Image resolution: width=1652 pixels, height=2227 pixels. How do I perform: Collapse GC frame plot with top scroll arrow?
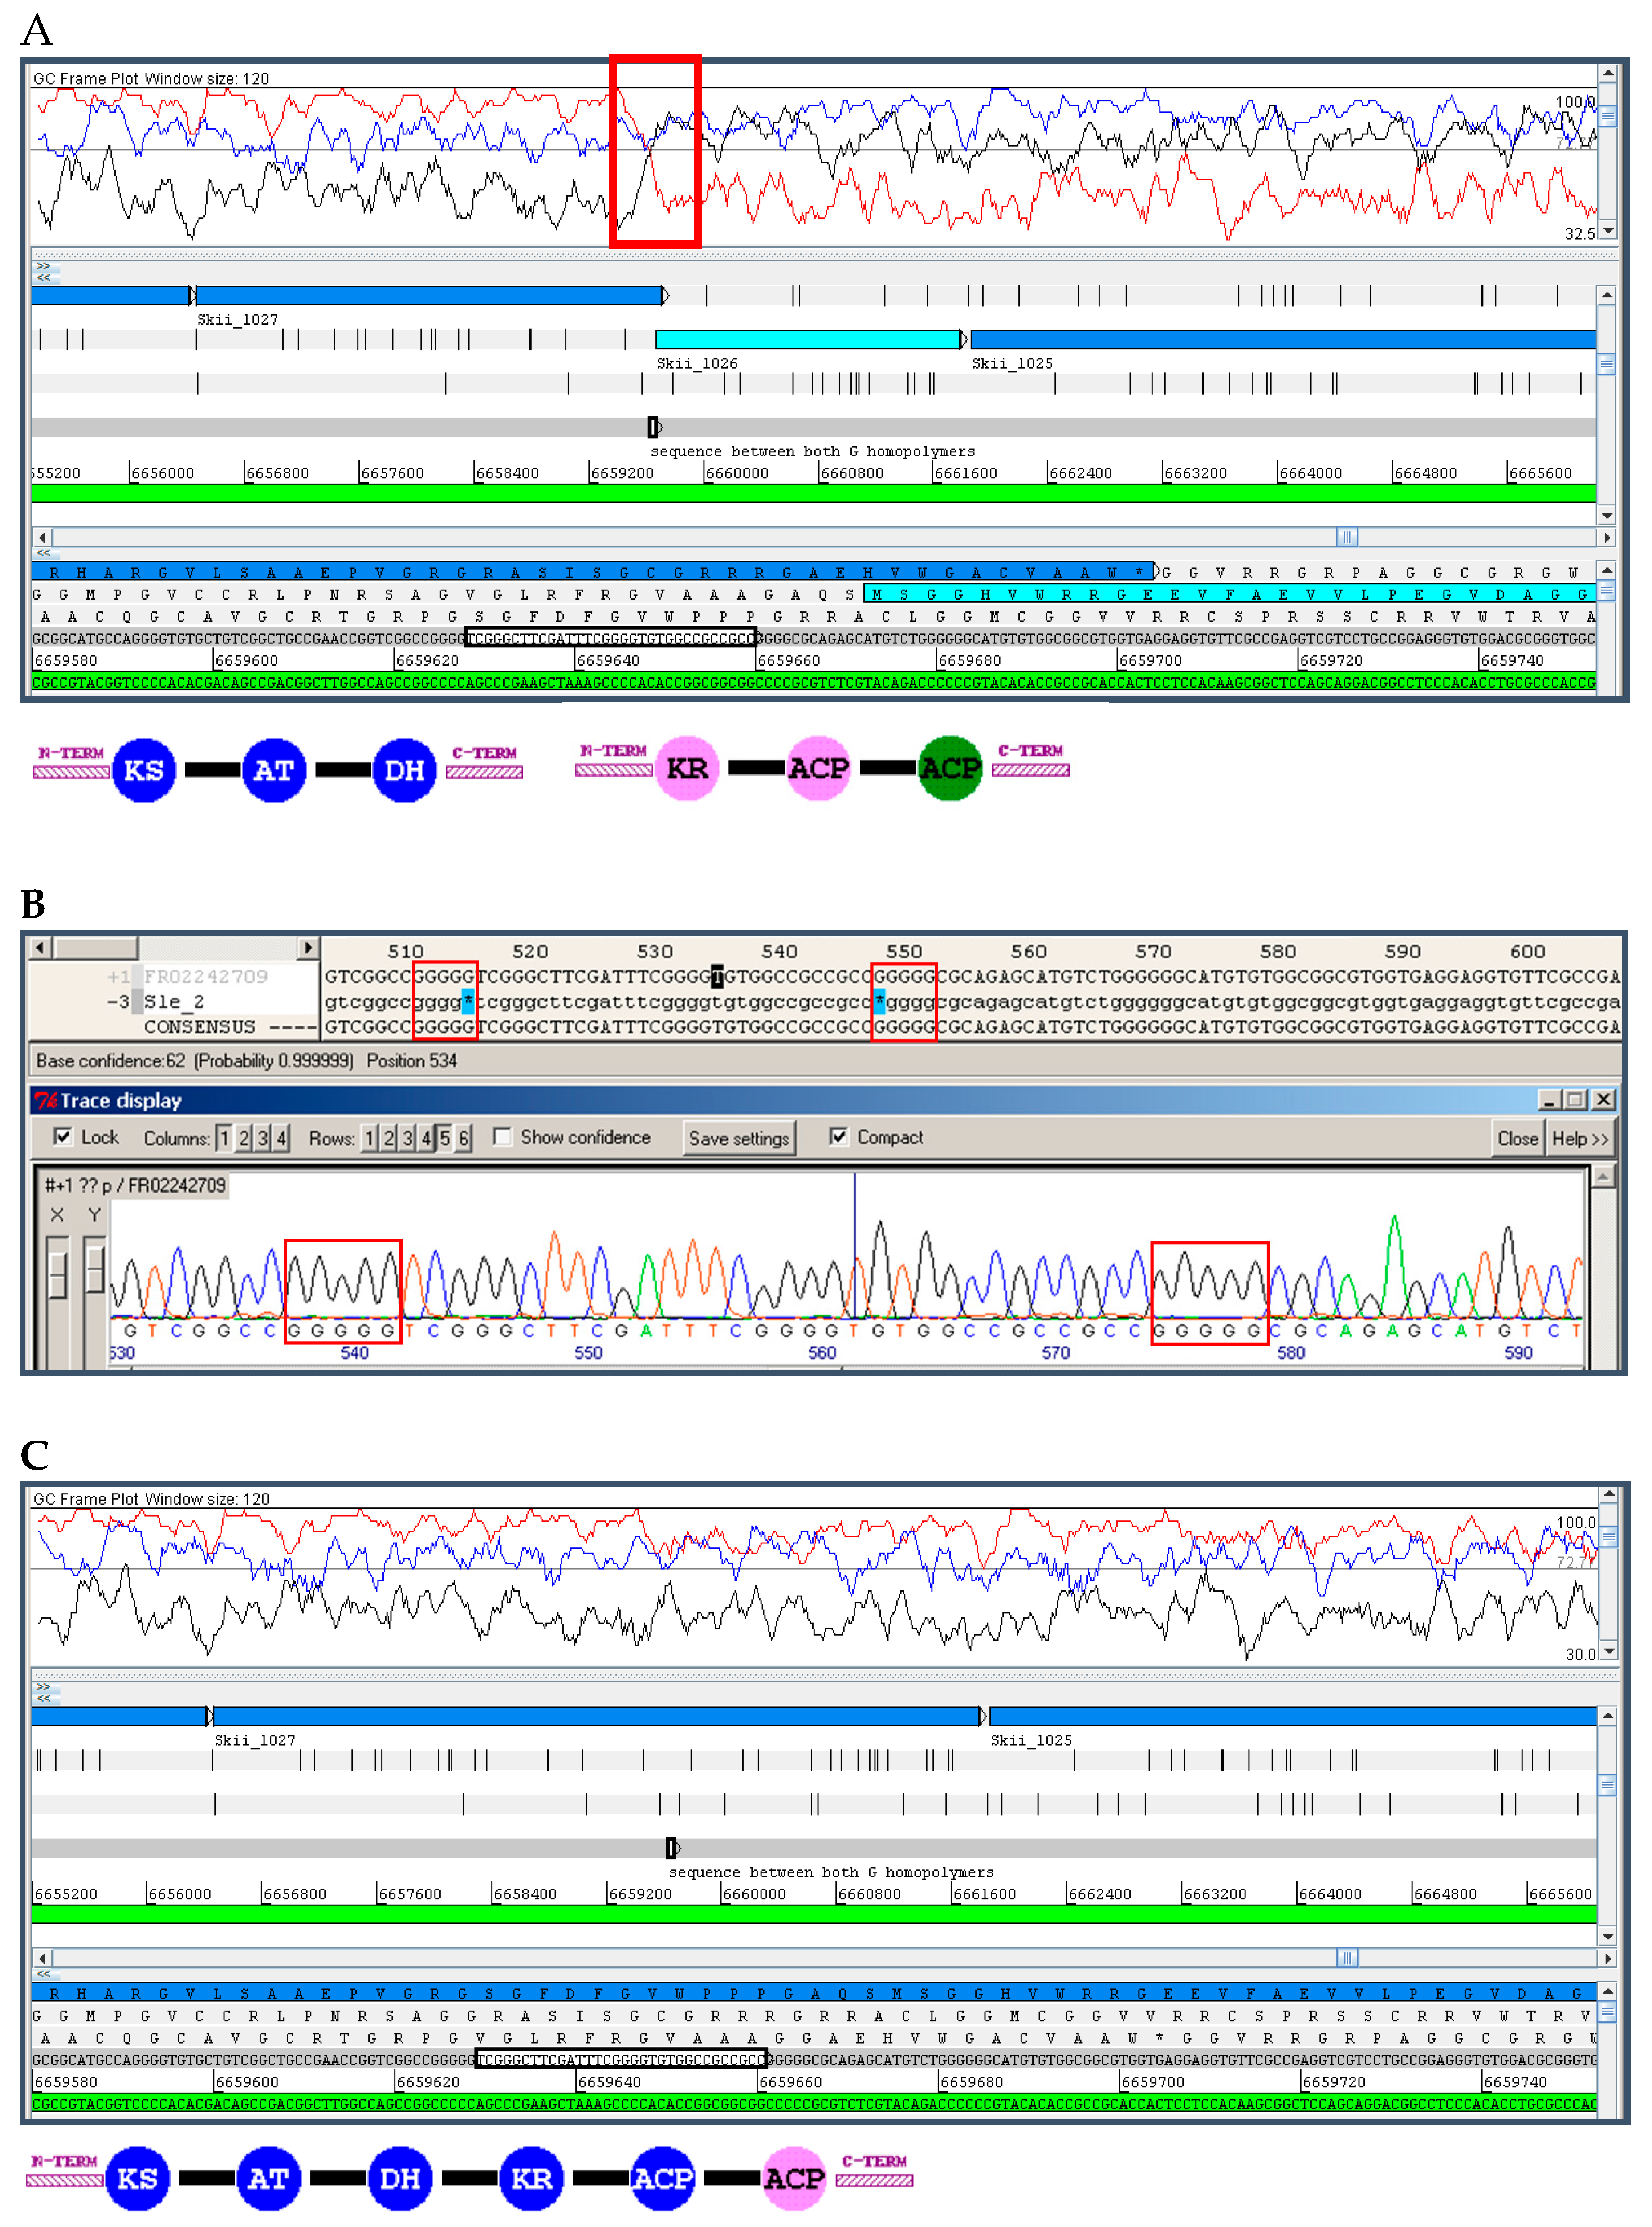click(1608, 73)
